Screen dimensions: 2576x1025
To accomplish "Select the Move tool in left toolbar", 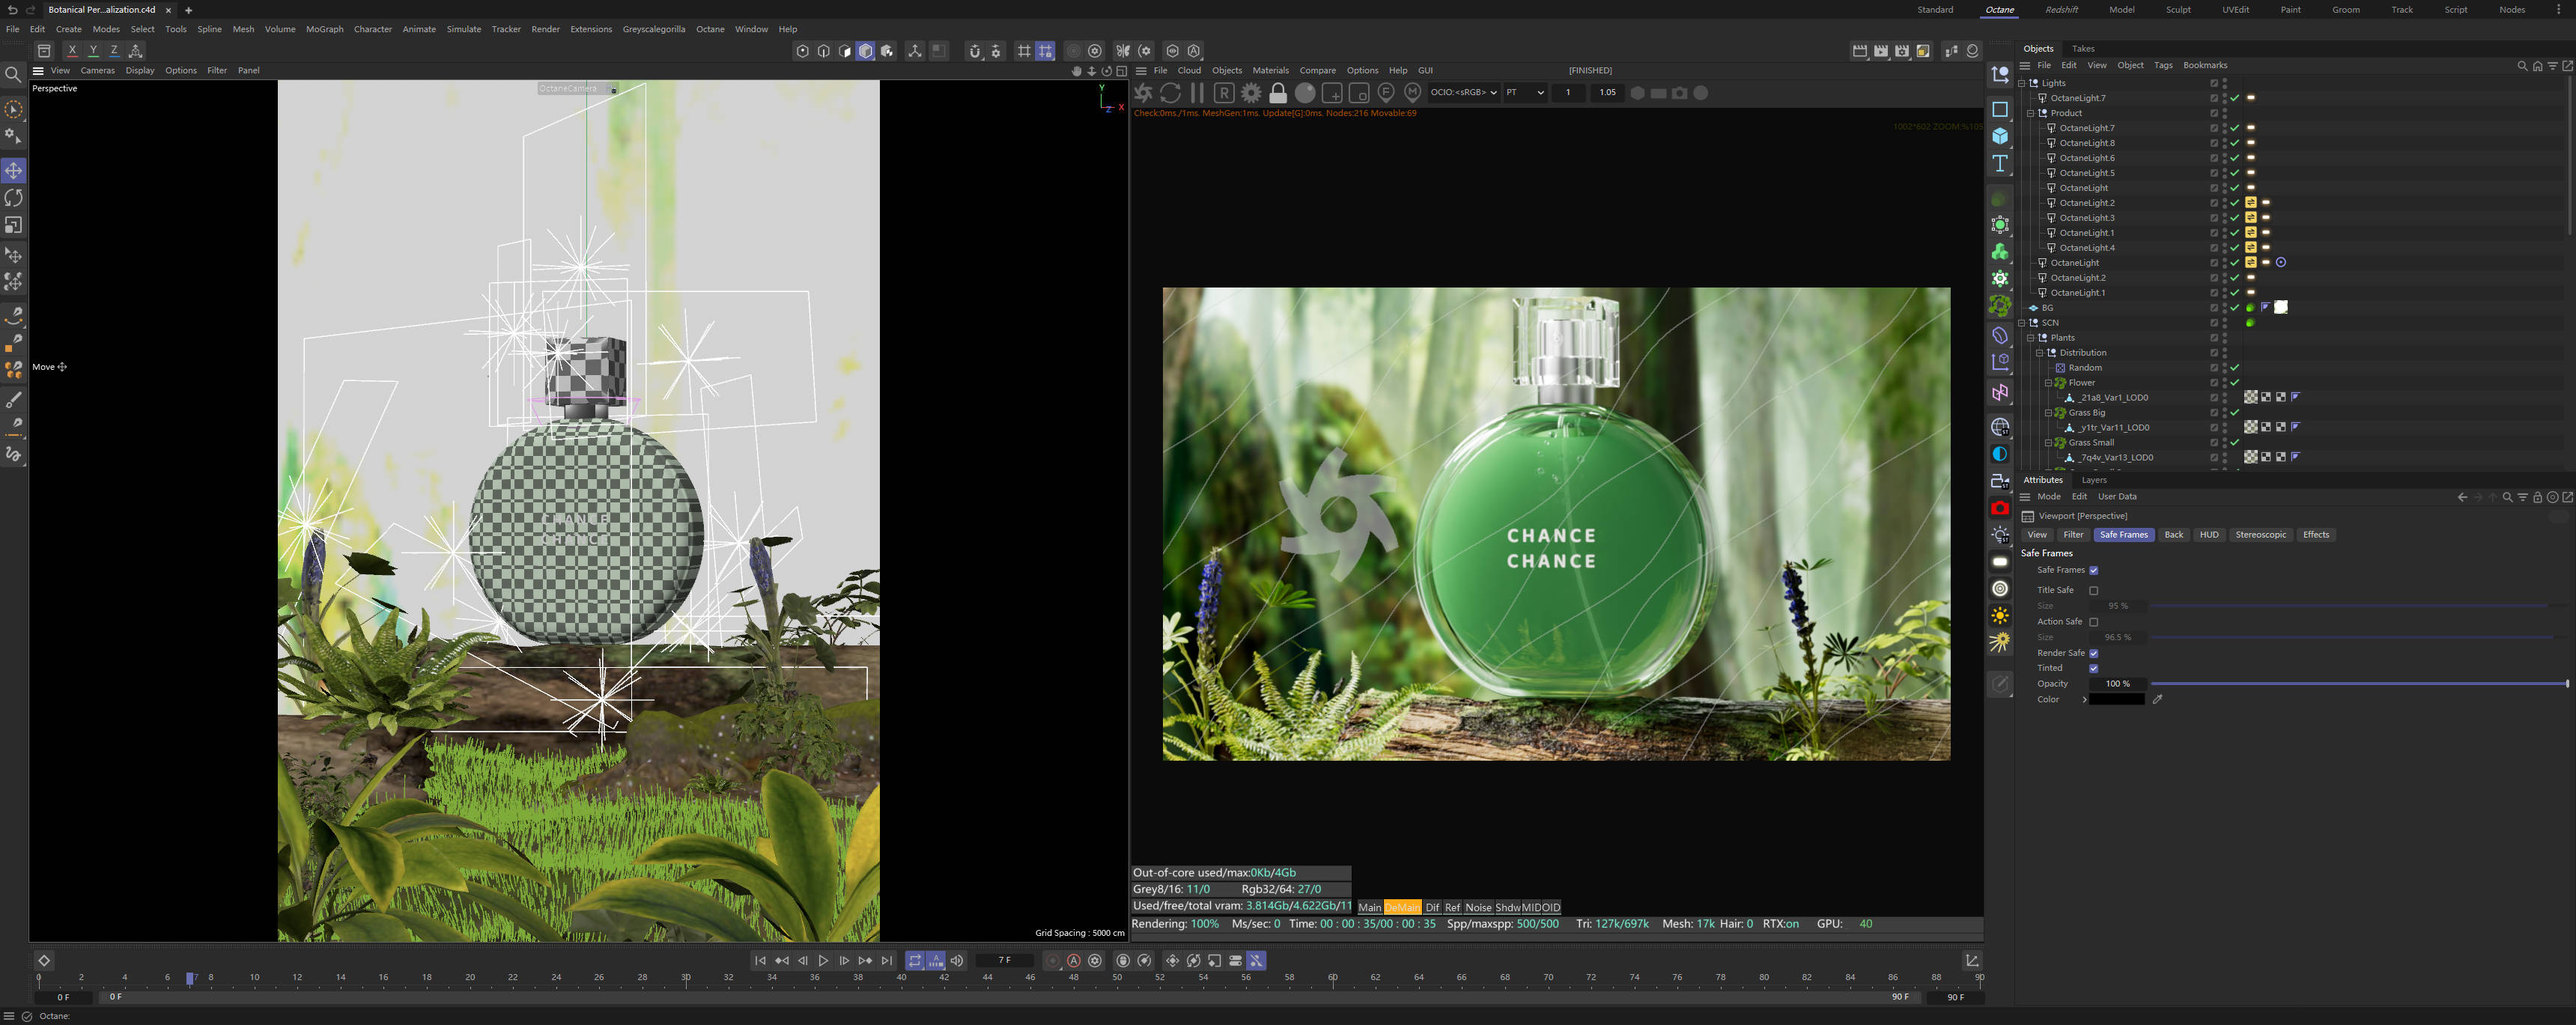I will 14,170.
